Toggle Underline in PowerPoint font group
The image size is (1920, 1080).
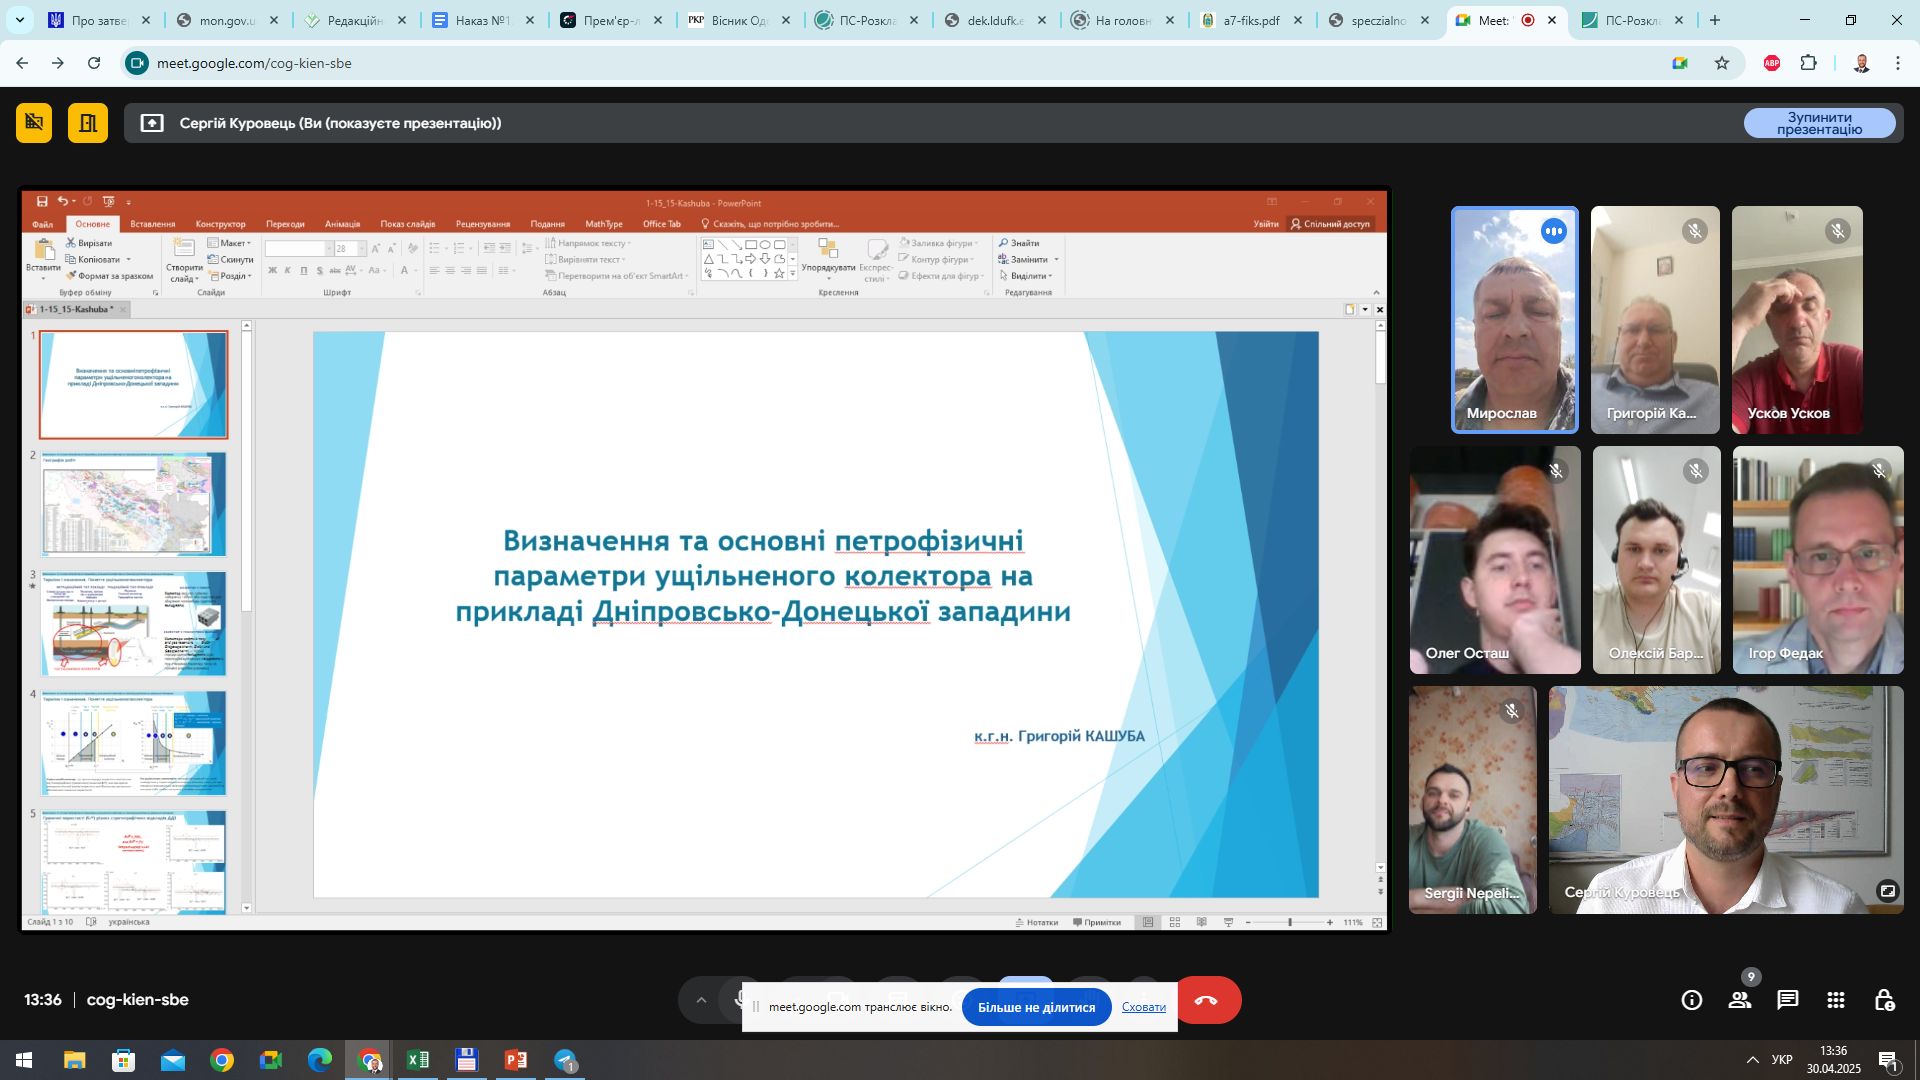pyautogui.click(x=304, y=270)
